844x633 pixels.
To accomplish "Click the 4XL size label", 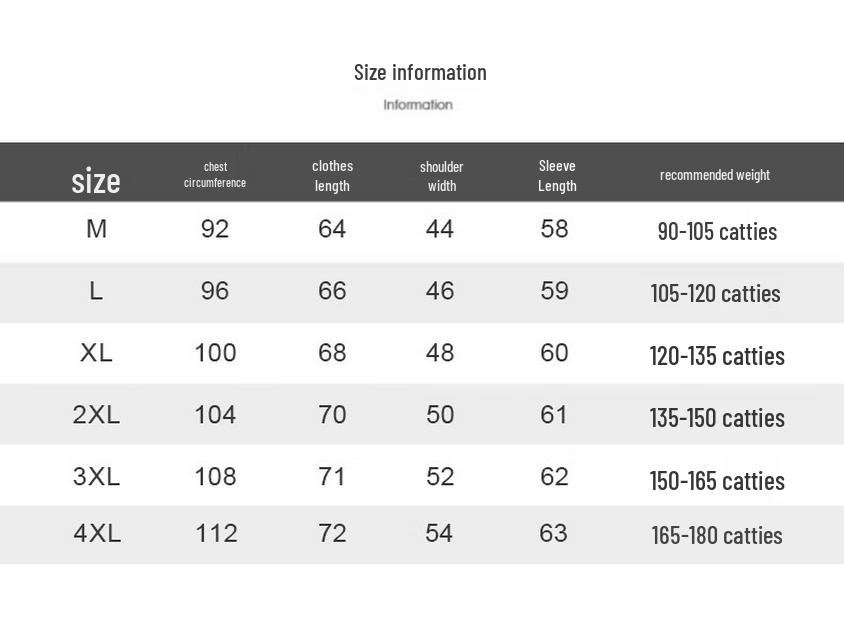I will point(97,534).
